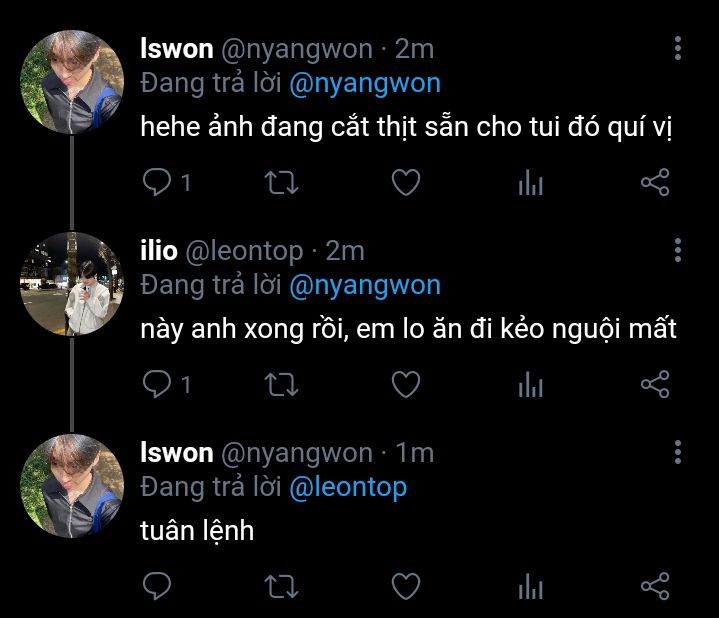The width and height of the screenshot is (719, 618).
Task: View analytics for ilio's tweet
Action: (530, 385)
